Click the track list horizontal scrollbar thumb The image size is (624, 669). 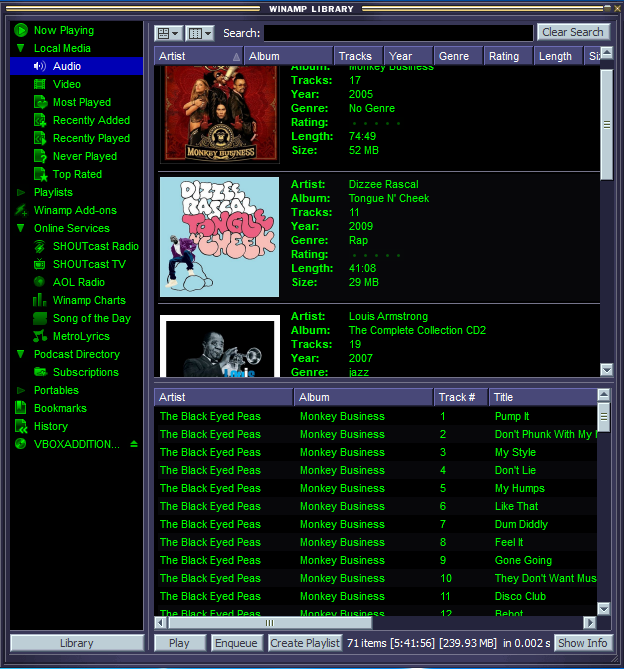click(270, 623)
